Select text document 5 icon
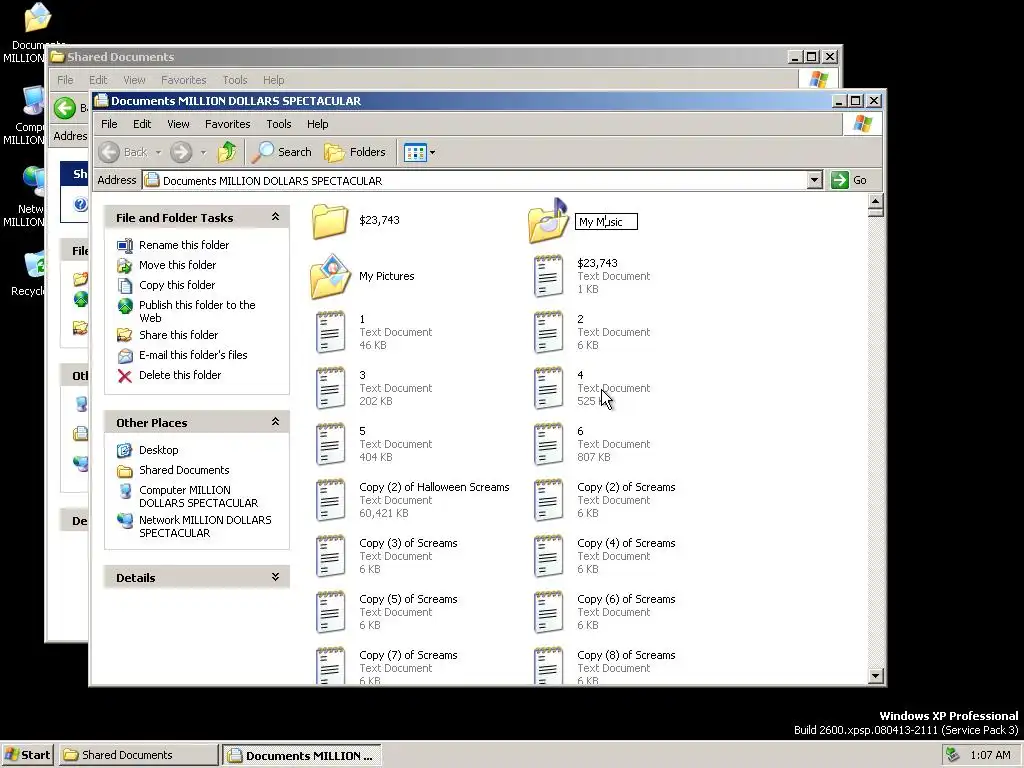 tap(330, 444)
